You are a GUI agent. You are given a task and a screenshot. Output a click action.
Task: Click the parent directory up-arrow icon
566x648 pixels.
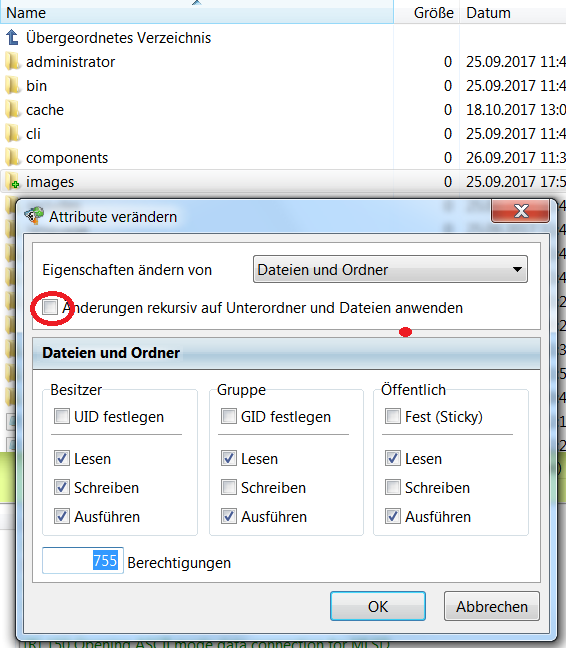tap(12, 38)
